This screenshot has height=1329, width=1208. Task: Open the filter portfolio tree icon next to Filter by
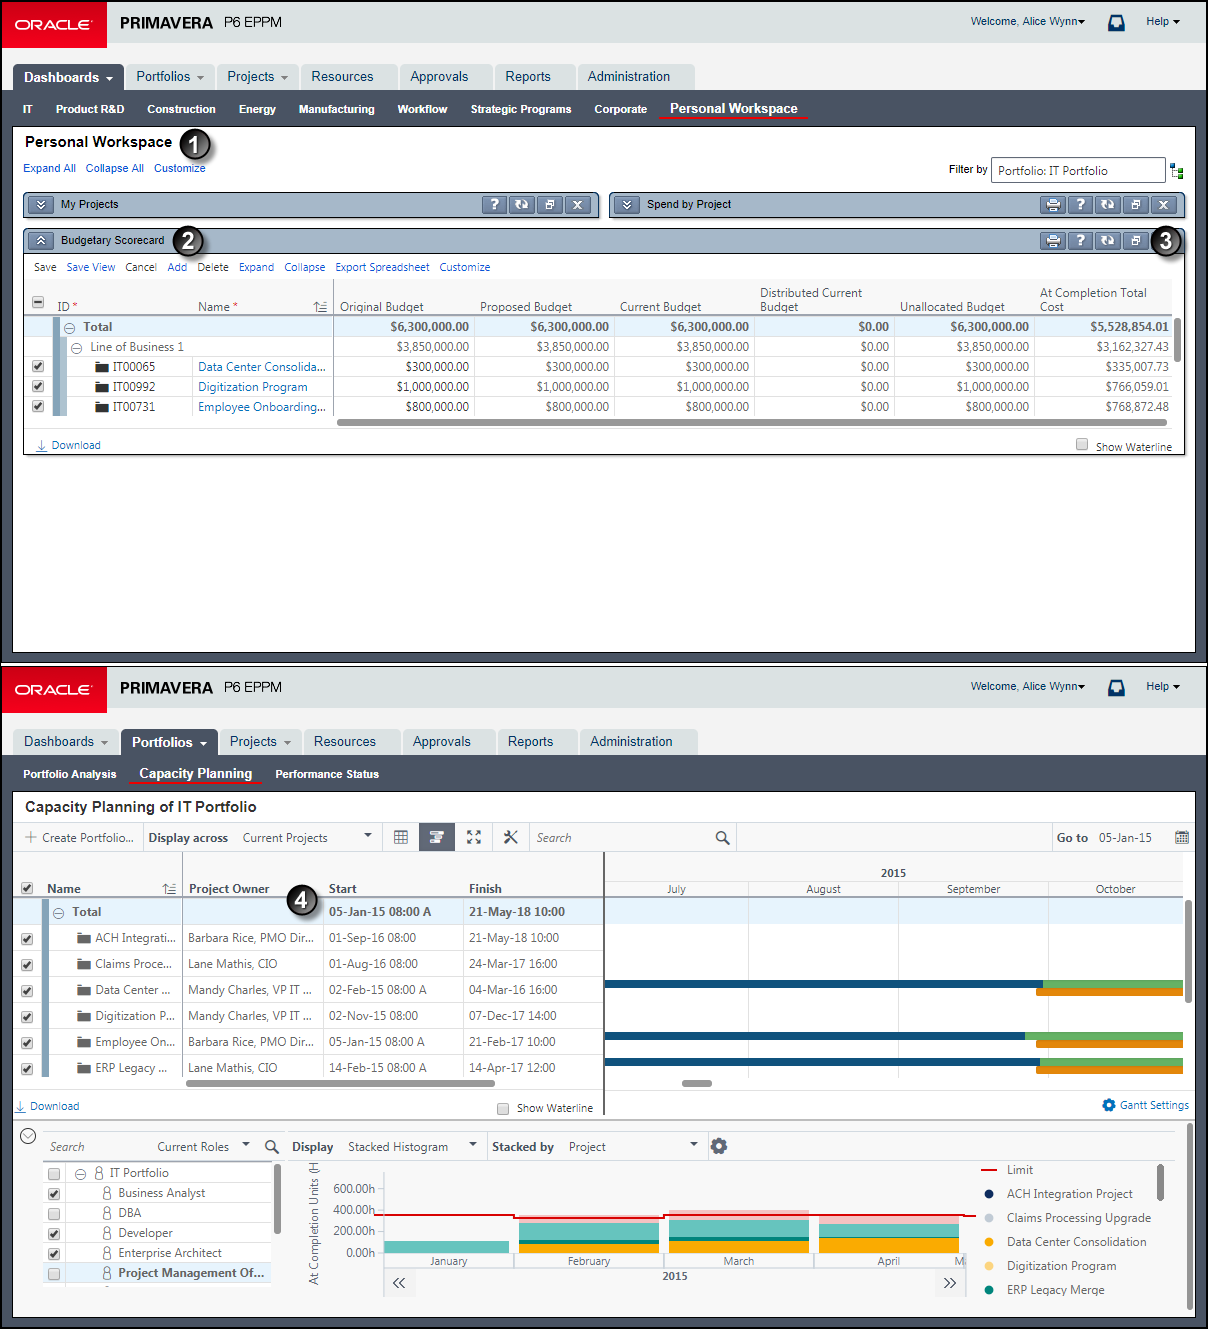pos(1177,171)
